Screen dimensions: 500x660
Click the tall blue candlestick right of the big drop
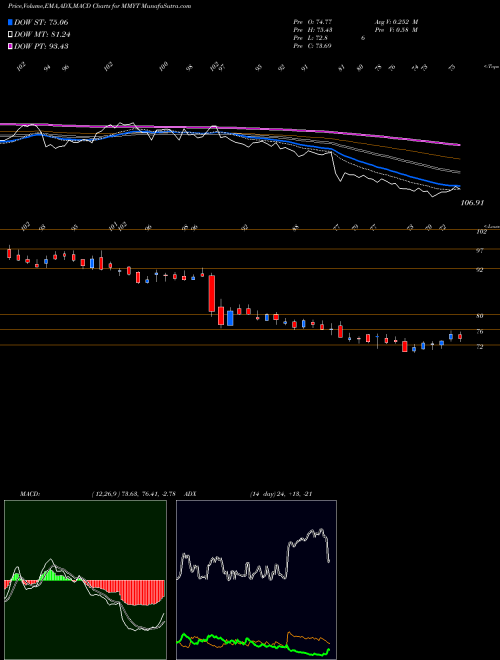(x=230, y=318)
